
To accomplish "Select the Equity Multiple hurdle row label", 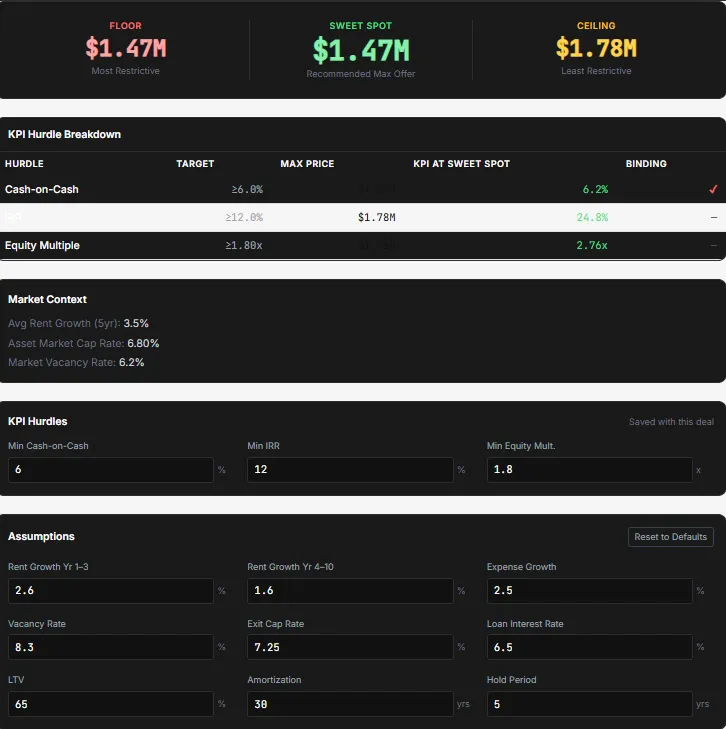I will pos(42,245).
